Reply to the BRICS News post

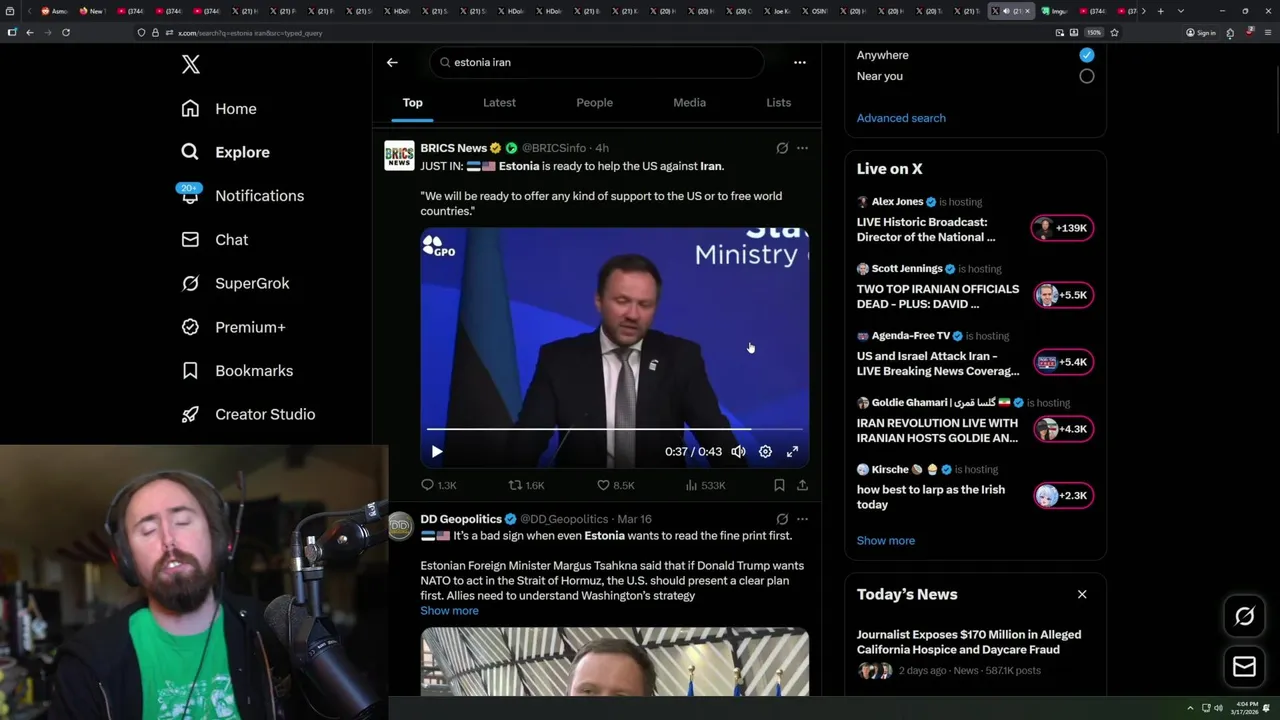438,485
